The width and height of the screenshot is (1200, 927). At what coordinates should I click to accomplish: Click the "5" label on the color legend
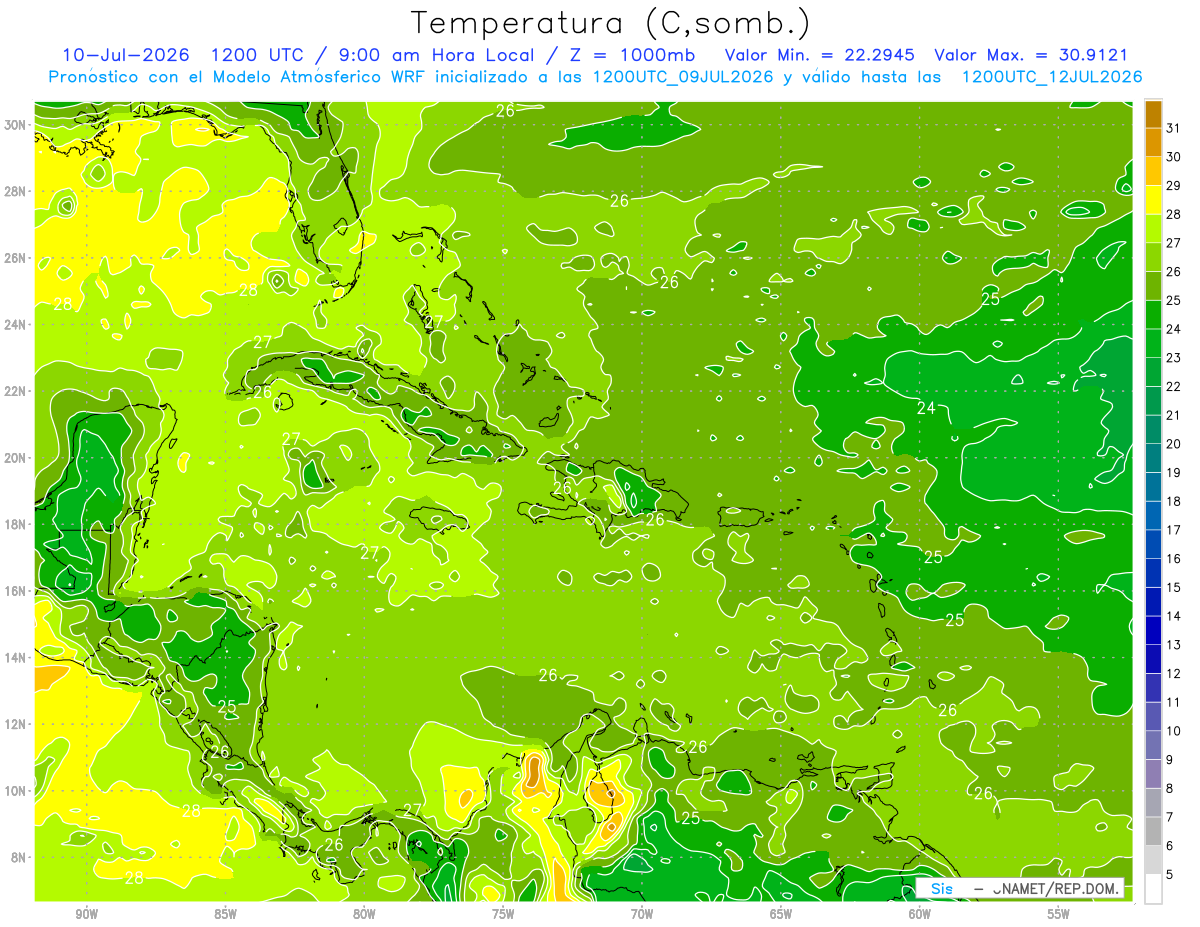pos(1170,874)
